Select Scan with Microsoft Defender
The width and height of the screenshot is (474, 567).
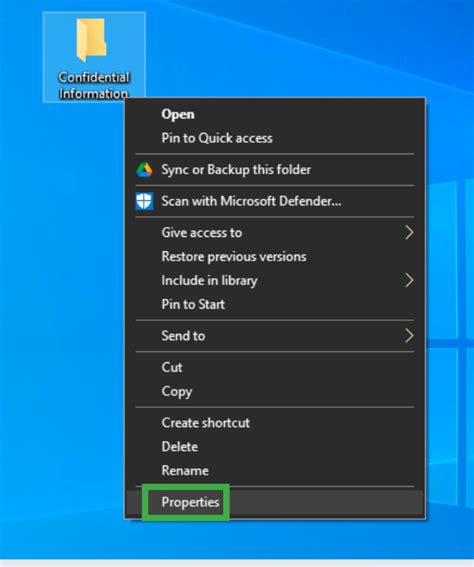coord(275,201)
